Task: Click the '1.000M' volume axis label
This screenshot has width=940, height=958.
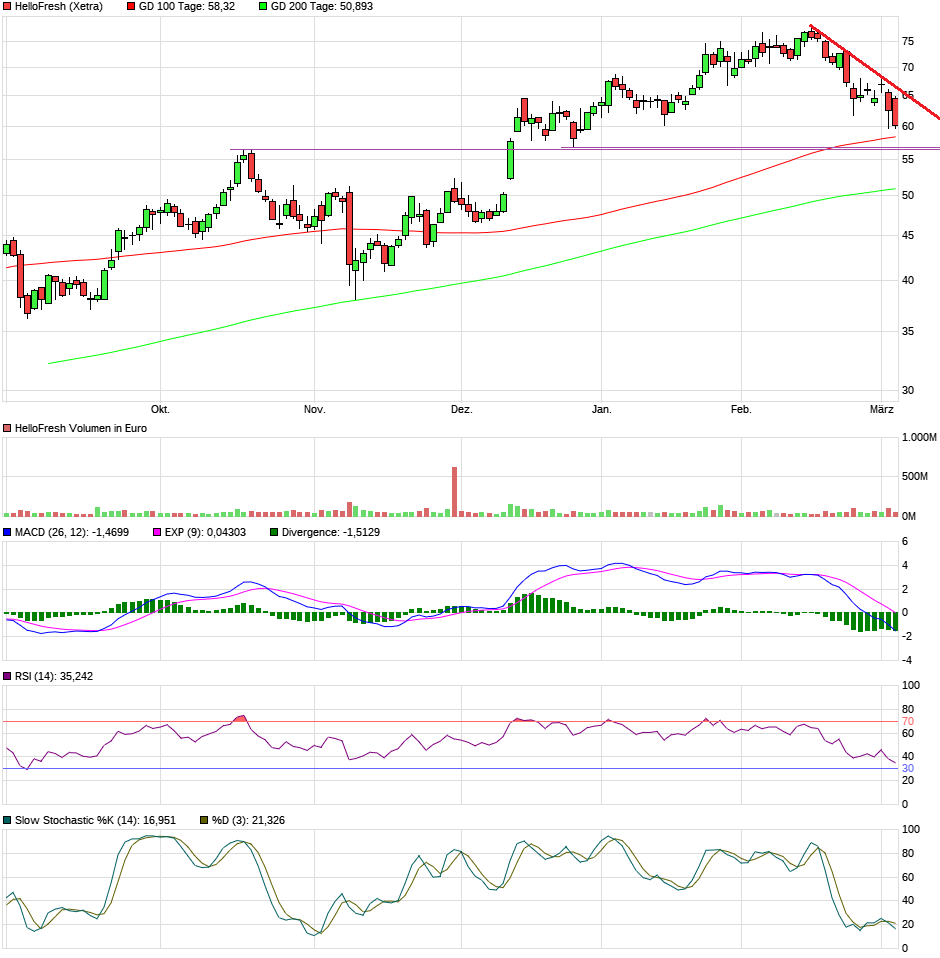Action: pos(919,437)
